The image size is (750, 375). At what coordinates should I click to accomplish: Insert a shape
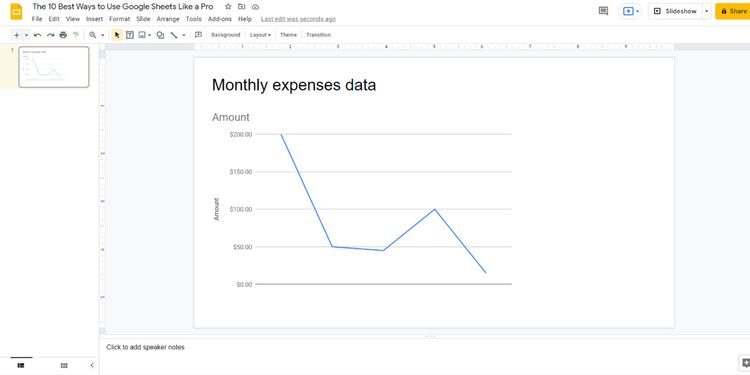coord(161,35)
